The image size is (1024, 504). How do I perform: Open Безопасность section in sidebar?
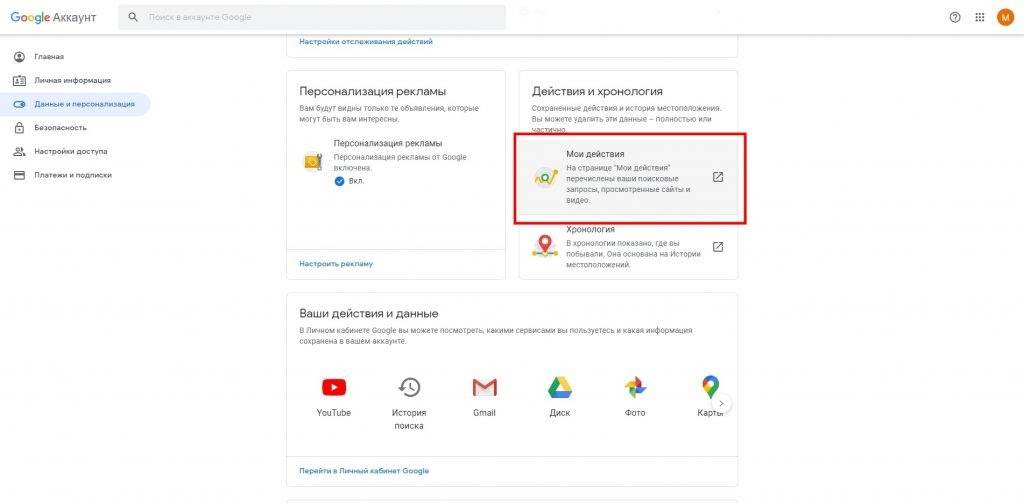60,128
